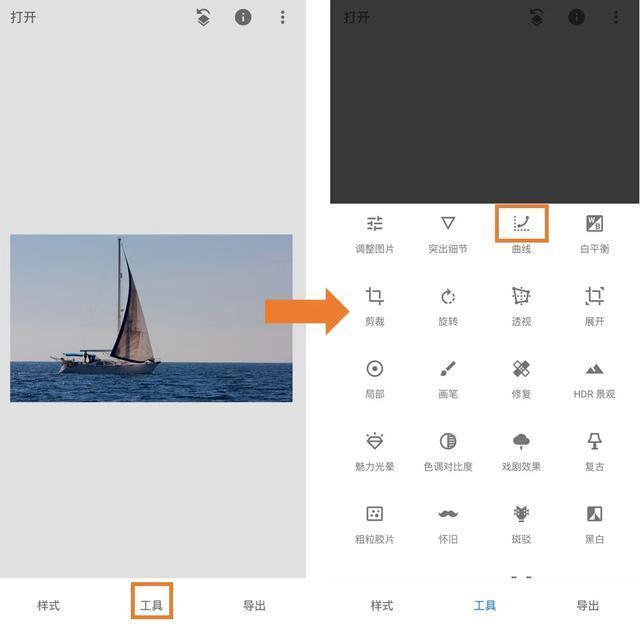Open three-dot overflow menu in left screen
This screenshot has width=640, height=632.
click(282, 17)
